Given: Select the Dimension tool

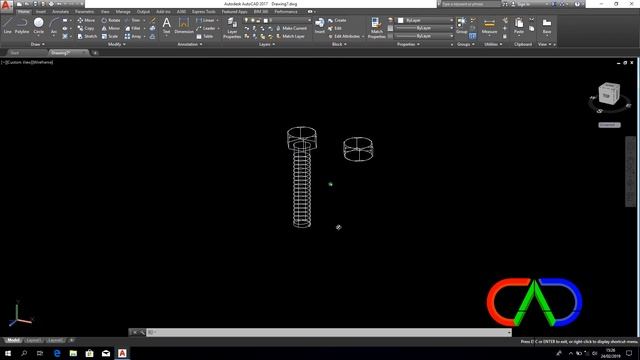Looking at the screenshot, I should [184, 25].
